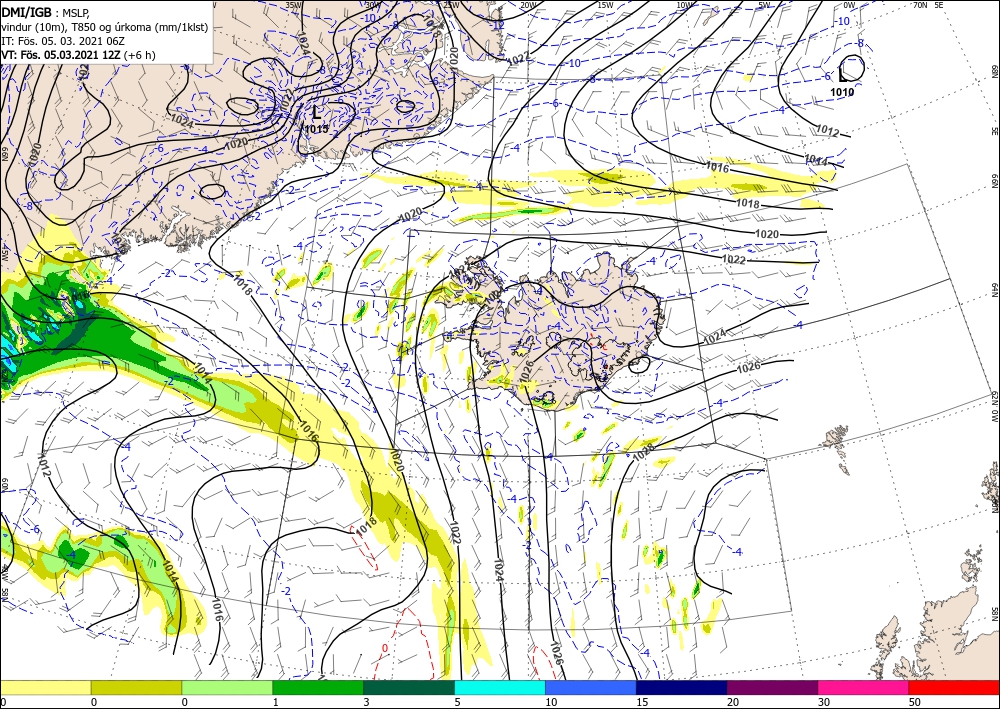Click the '1026' isobar label on southwest Iceland

(x=525, y=374)
